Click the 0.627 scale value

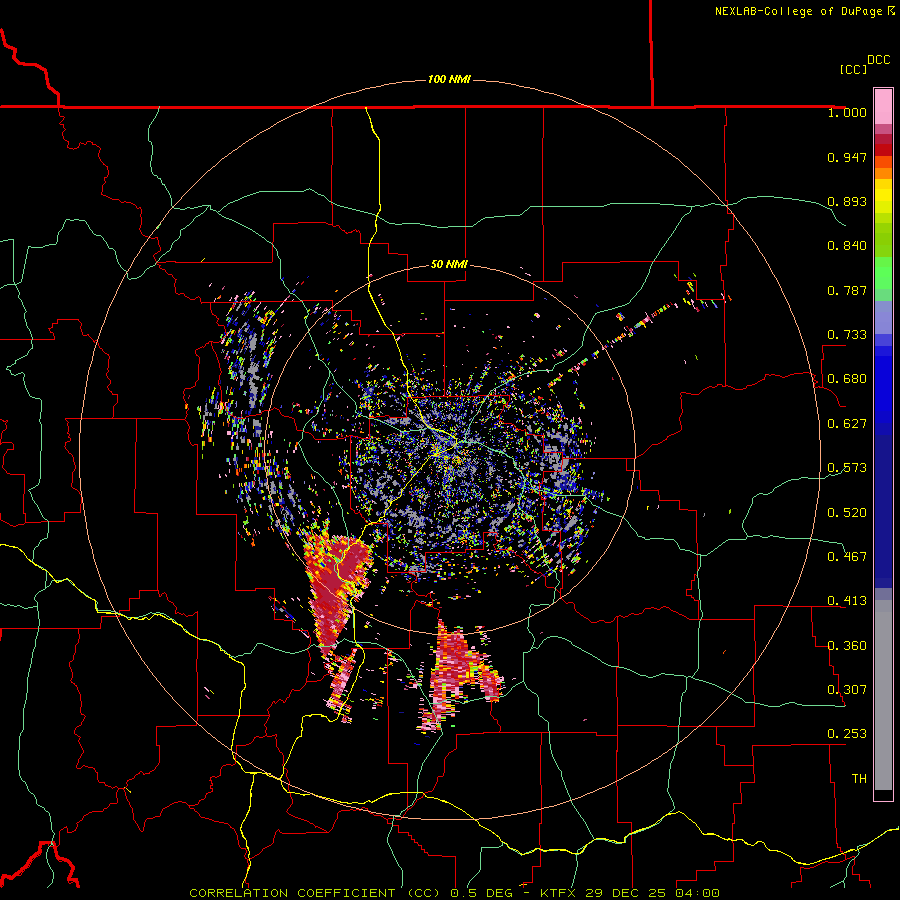point(847,424)
